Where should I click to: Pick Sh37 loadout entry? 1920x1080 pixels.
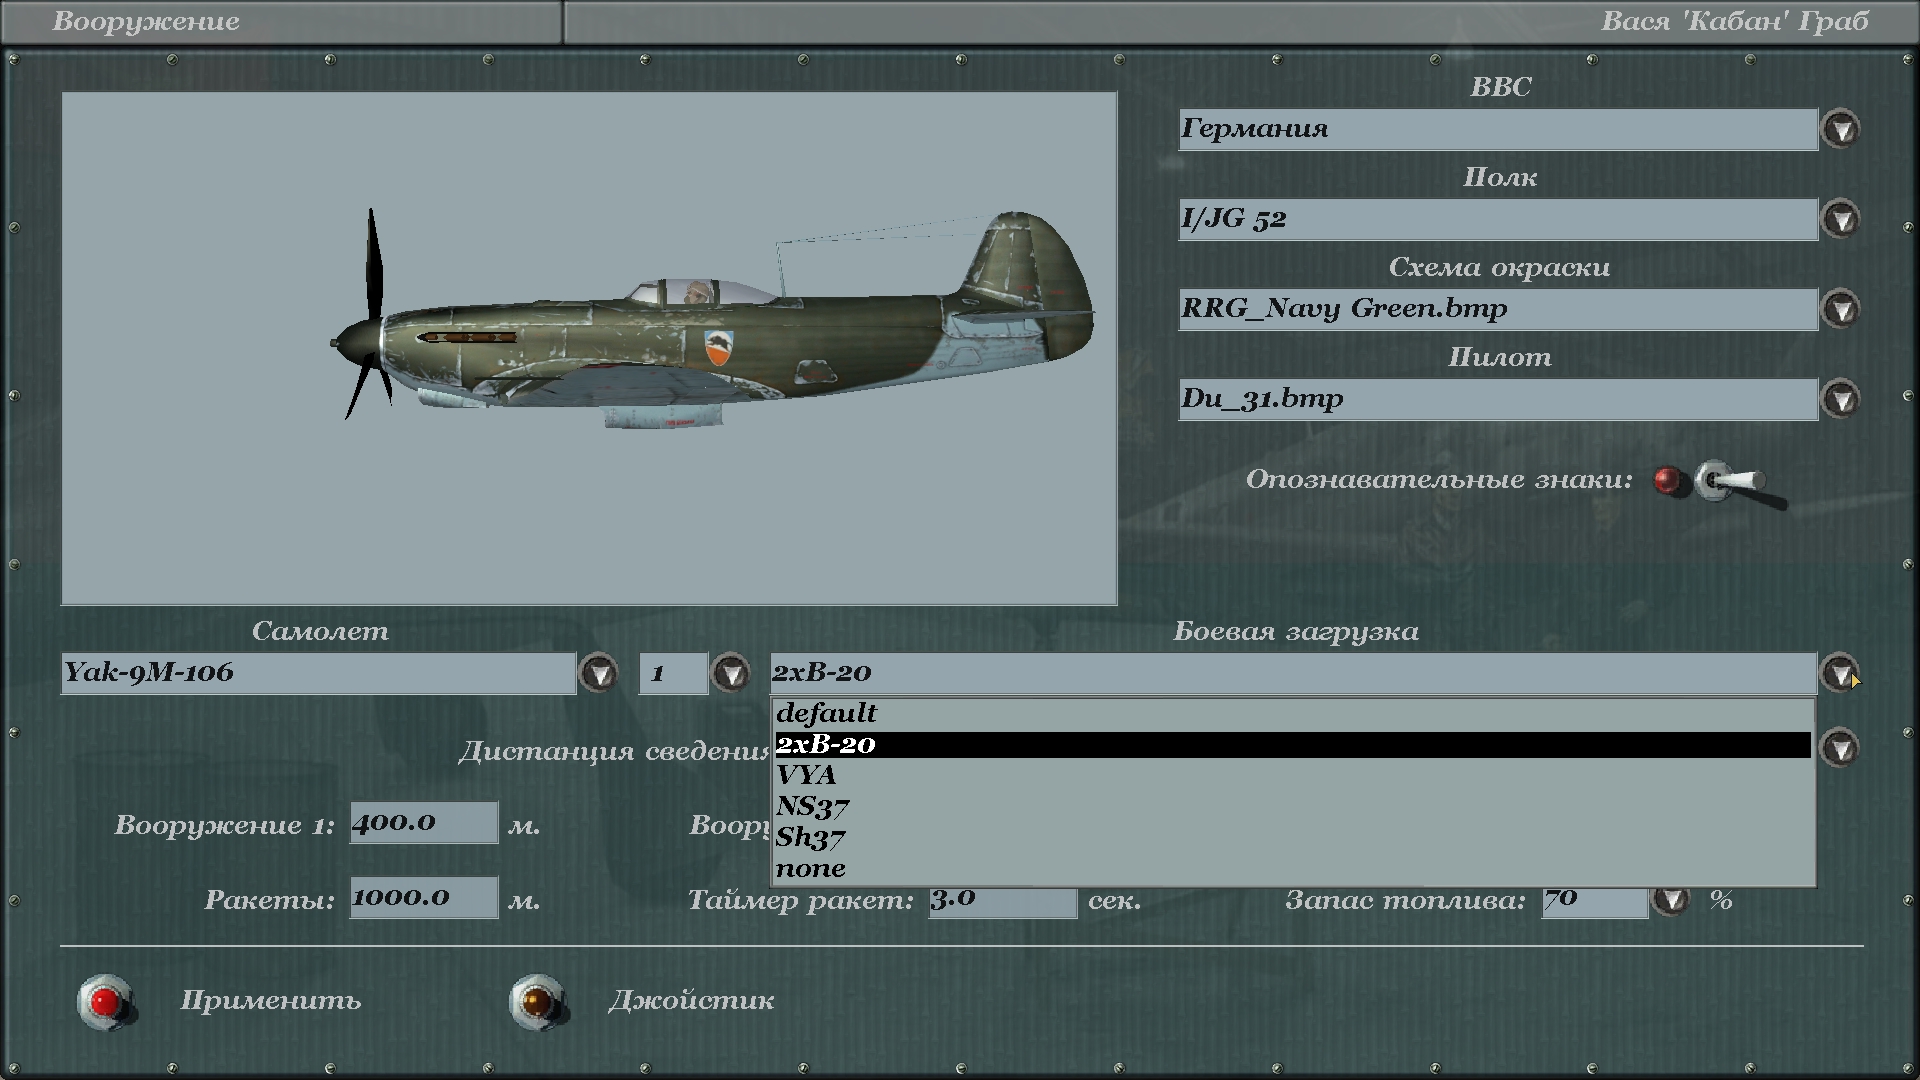[811, 837]
